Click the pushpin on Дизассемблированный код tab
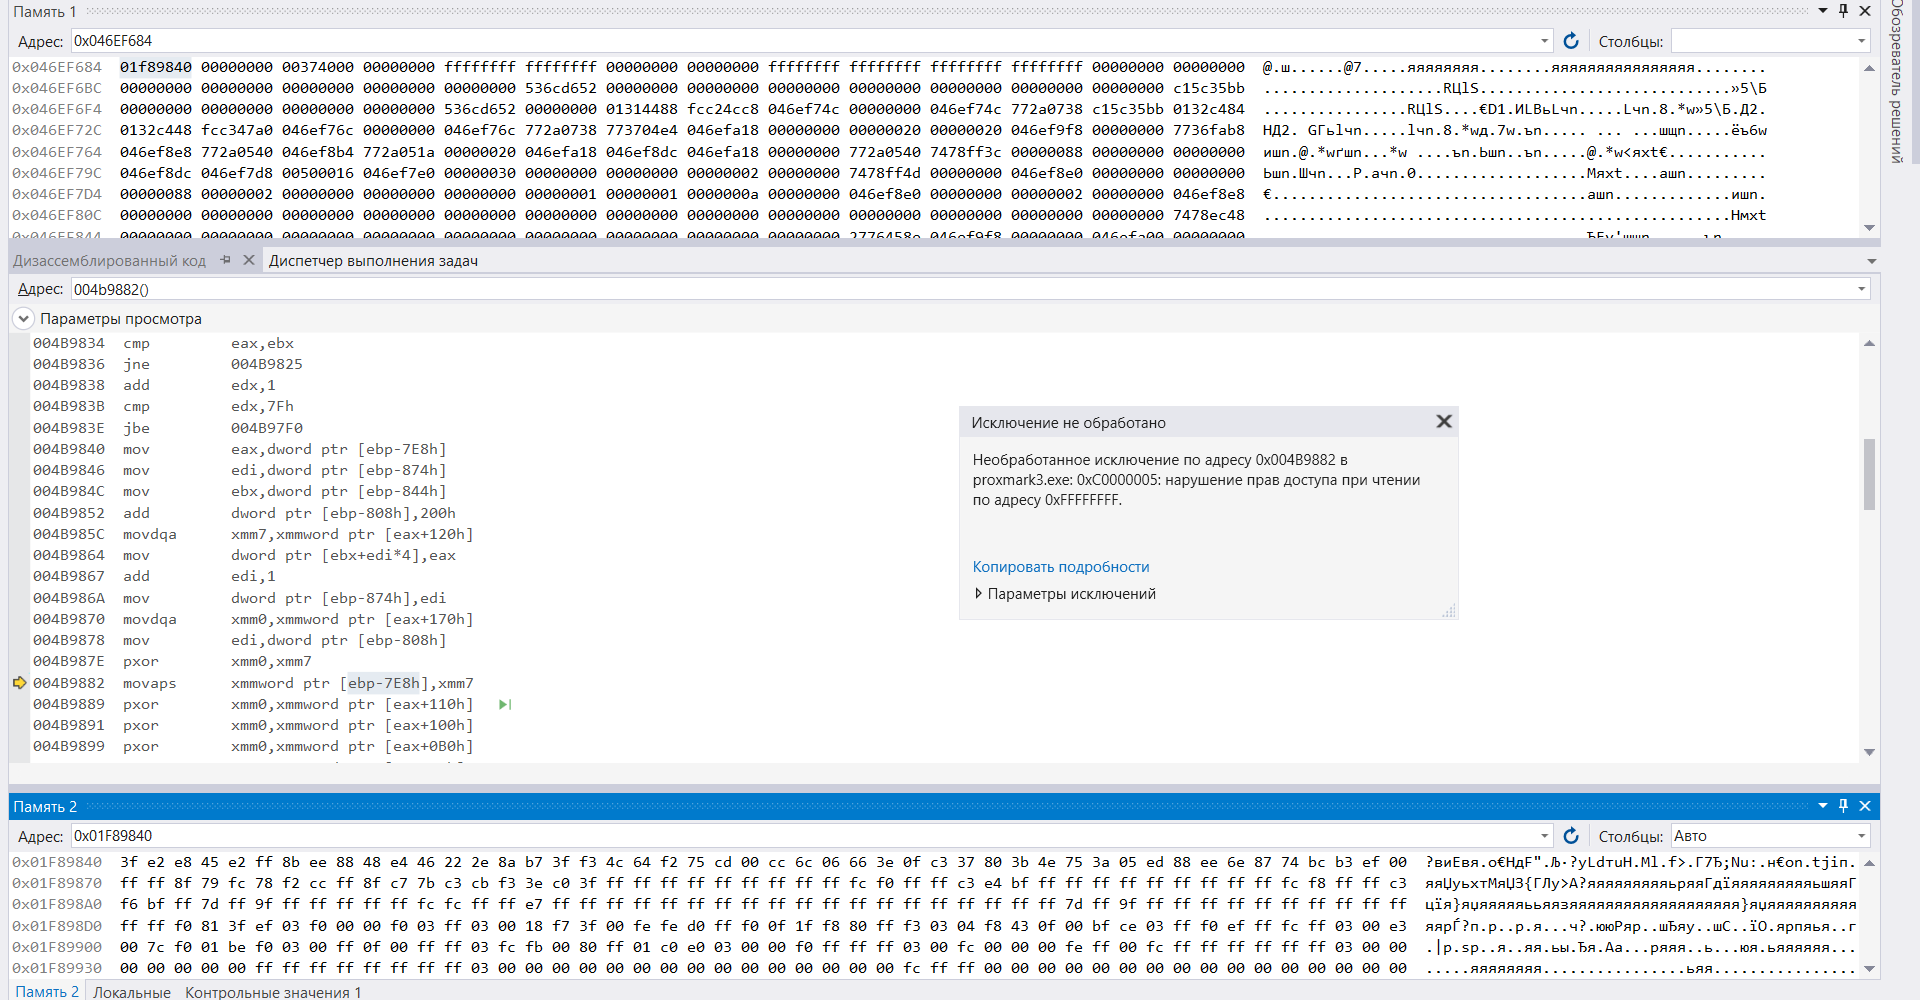Image resolution: width=1920 pixels, height=1000 pixels. (226, 259)
